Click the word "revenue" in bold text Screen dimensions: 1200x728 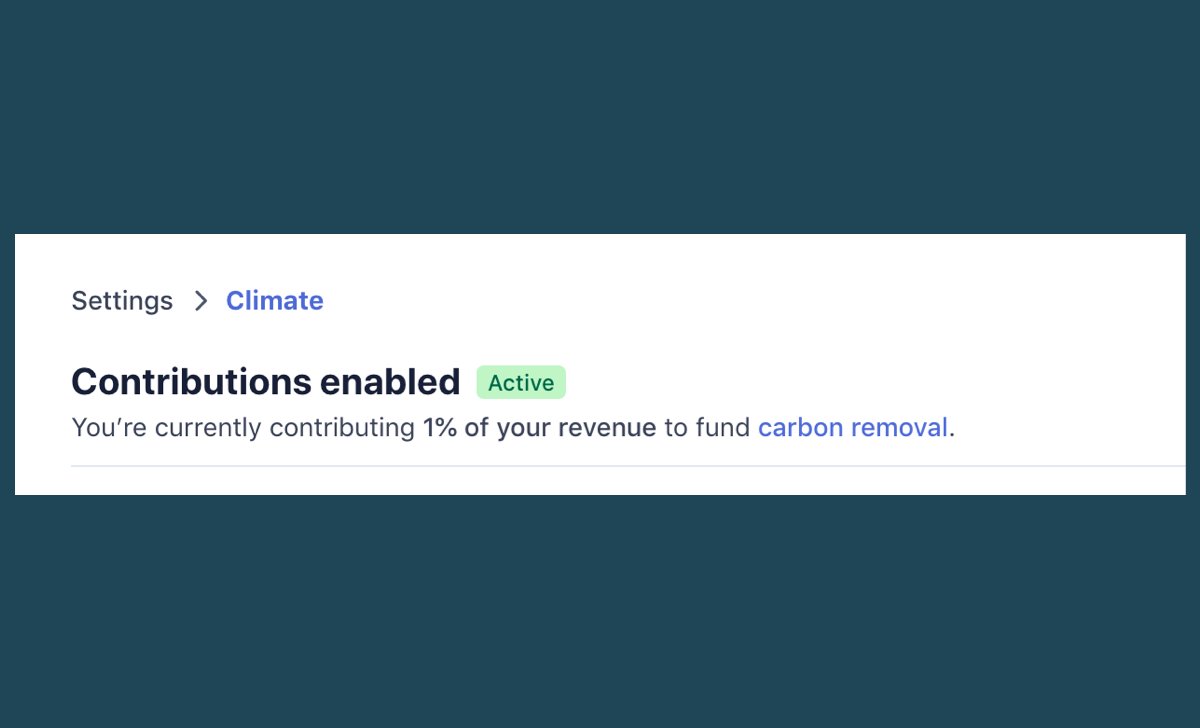point(607,428)
